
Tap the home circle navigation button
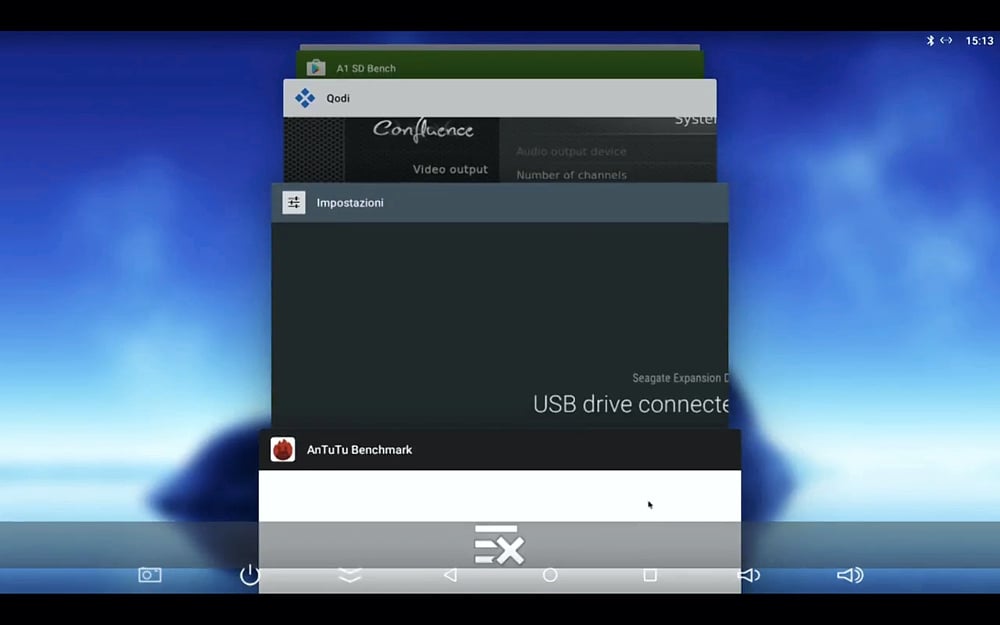point(550,575)
